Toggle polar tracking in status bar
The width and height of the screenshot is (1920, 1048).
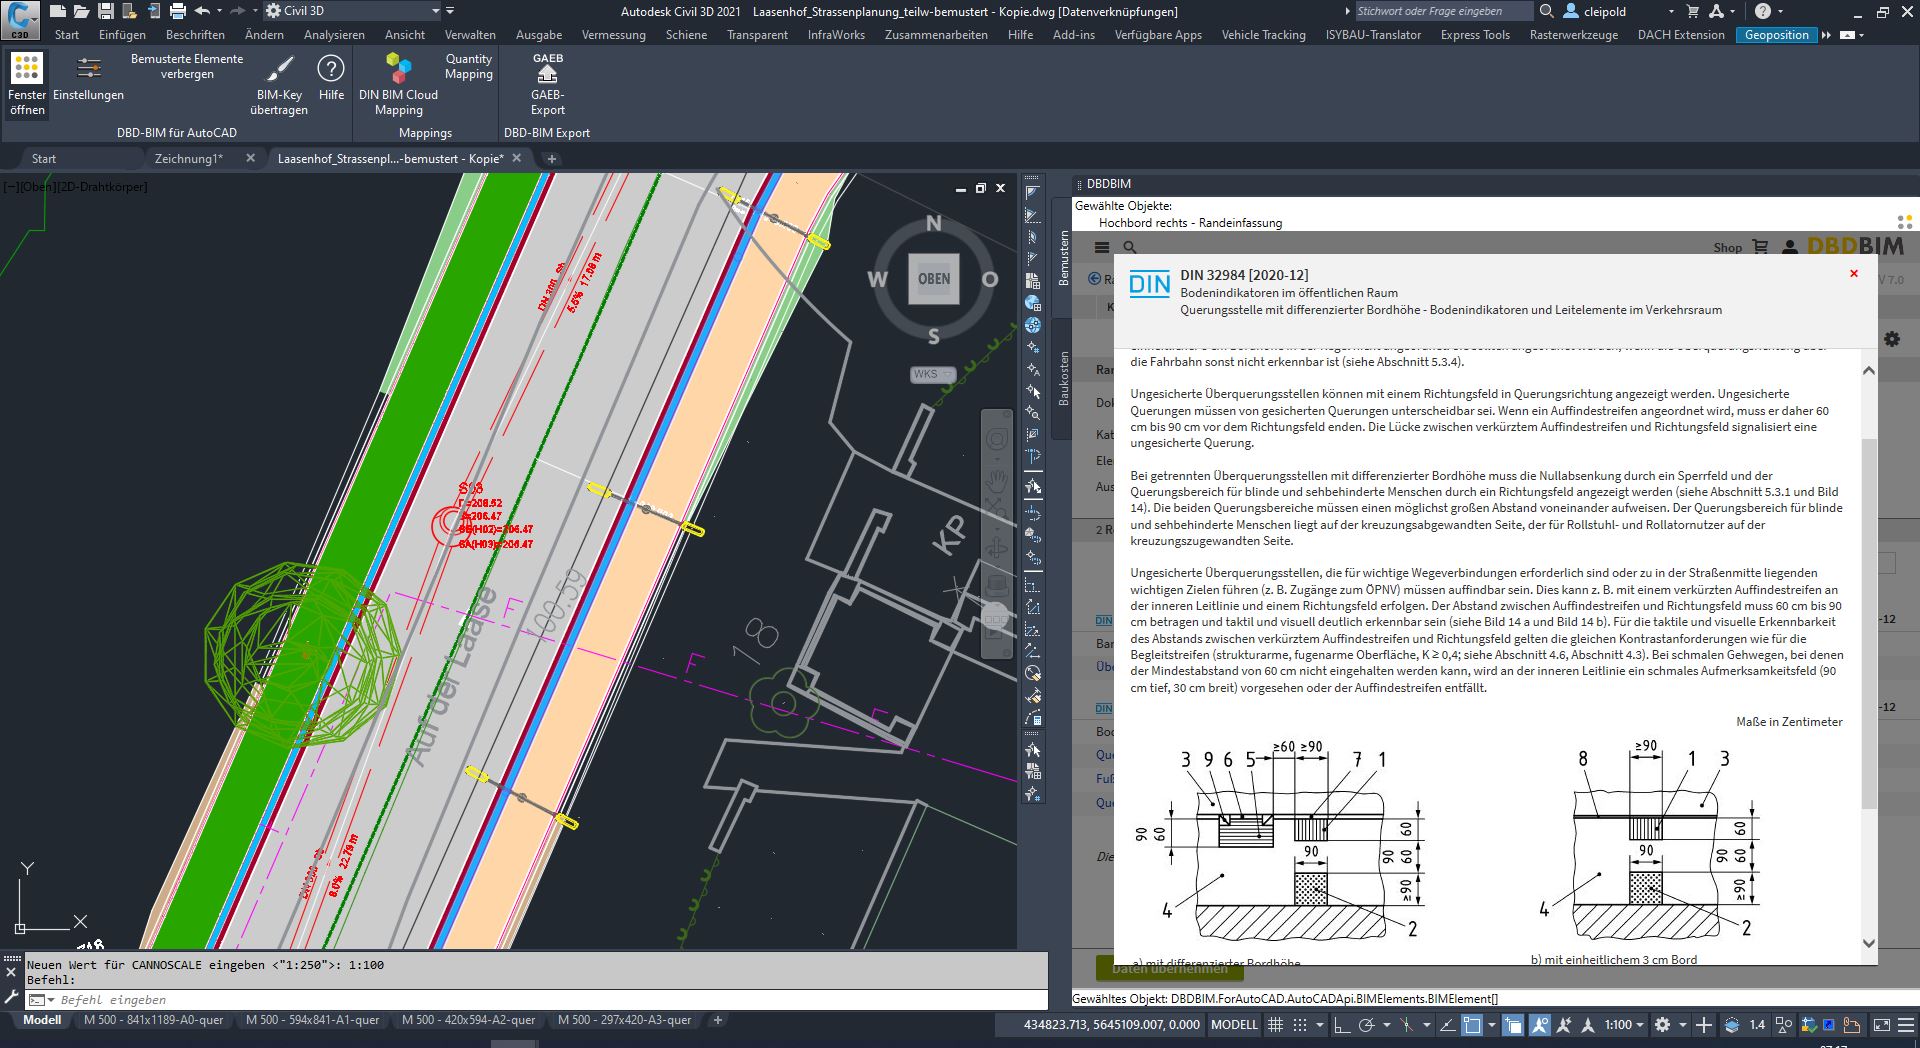pyautogui.click(x=1366, y=1025)
